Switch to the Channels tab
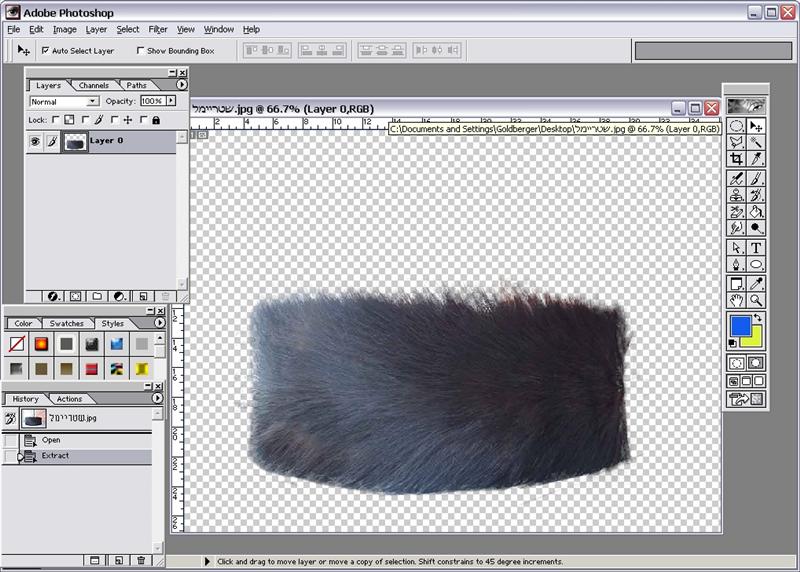The image size is (800, 572). point(94,86)
